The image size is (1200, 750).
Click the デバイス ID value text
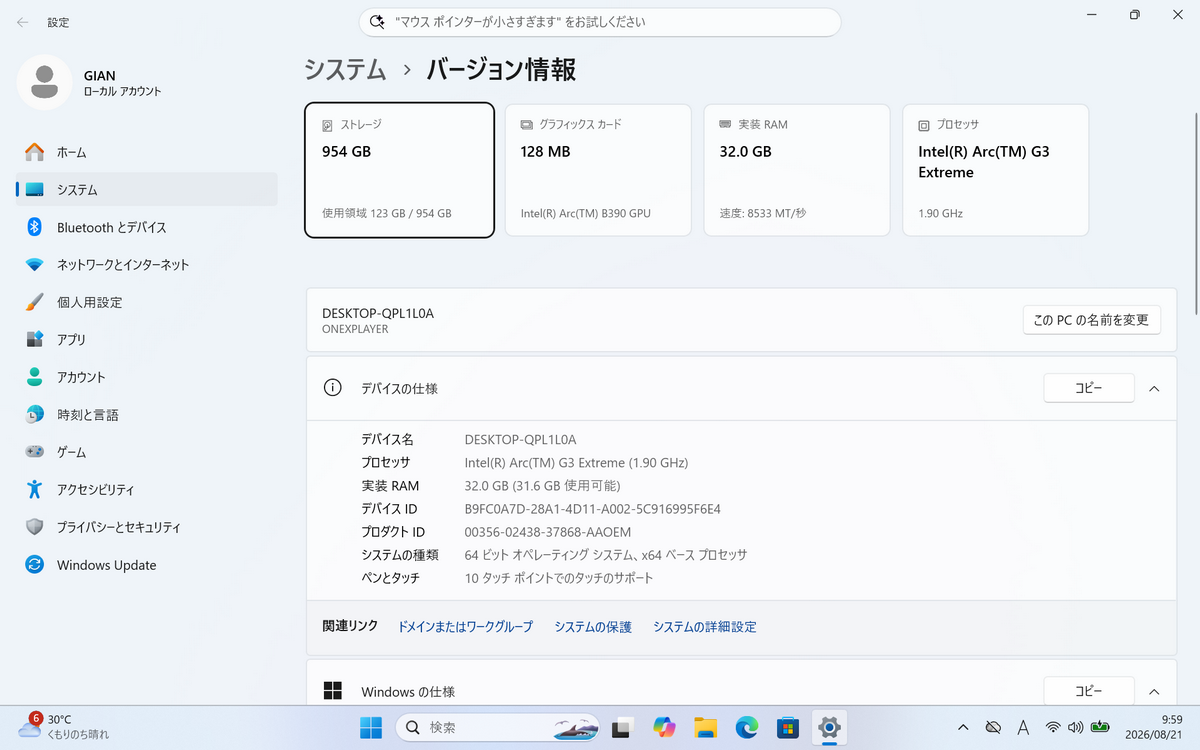click(x=593, y=509)
